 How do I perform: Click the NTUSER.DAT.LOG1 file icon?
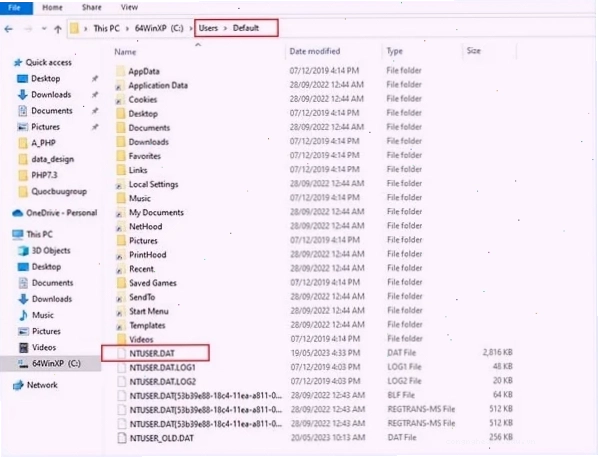[121, 368]
